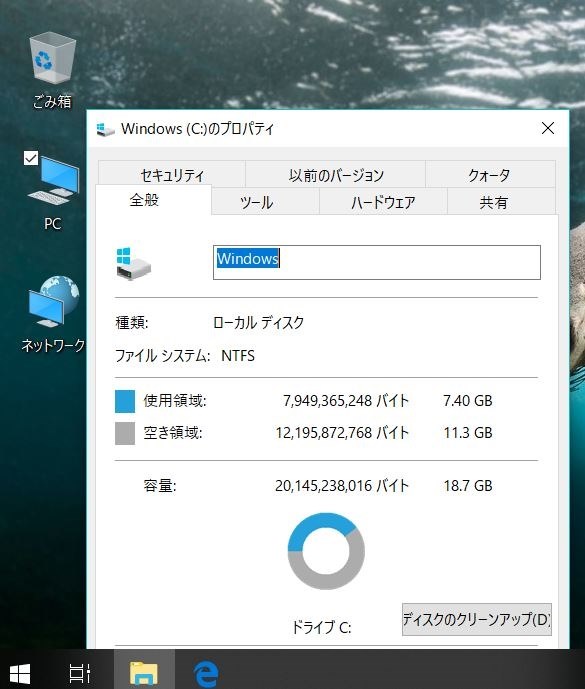Switch to the ハードウェア tab

pyautogui.click(x=383, y=202)
